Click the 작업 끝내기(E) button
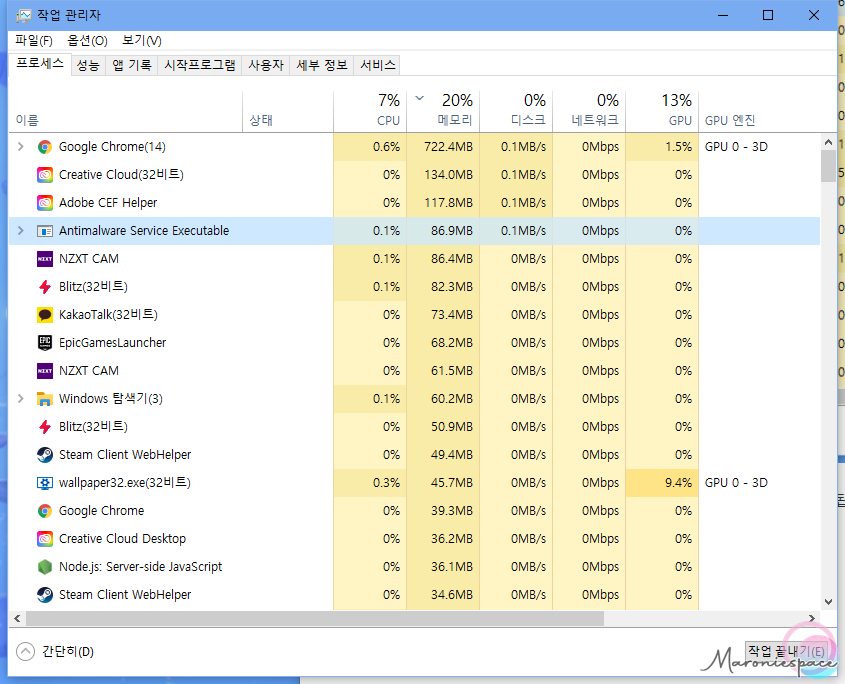 (x=786, y=652)
